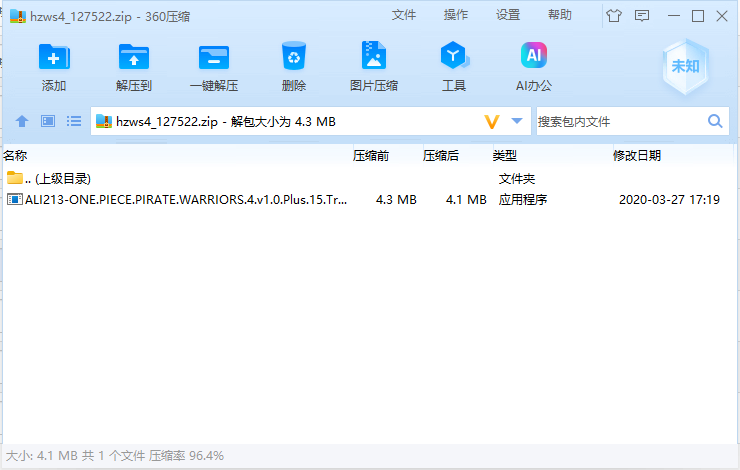Image resolution: width=740 pixels, height=470 pixels.
Task: Click the status bar 压缩率 96.4% text
Action: (x=186, y=456)
